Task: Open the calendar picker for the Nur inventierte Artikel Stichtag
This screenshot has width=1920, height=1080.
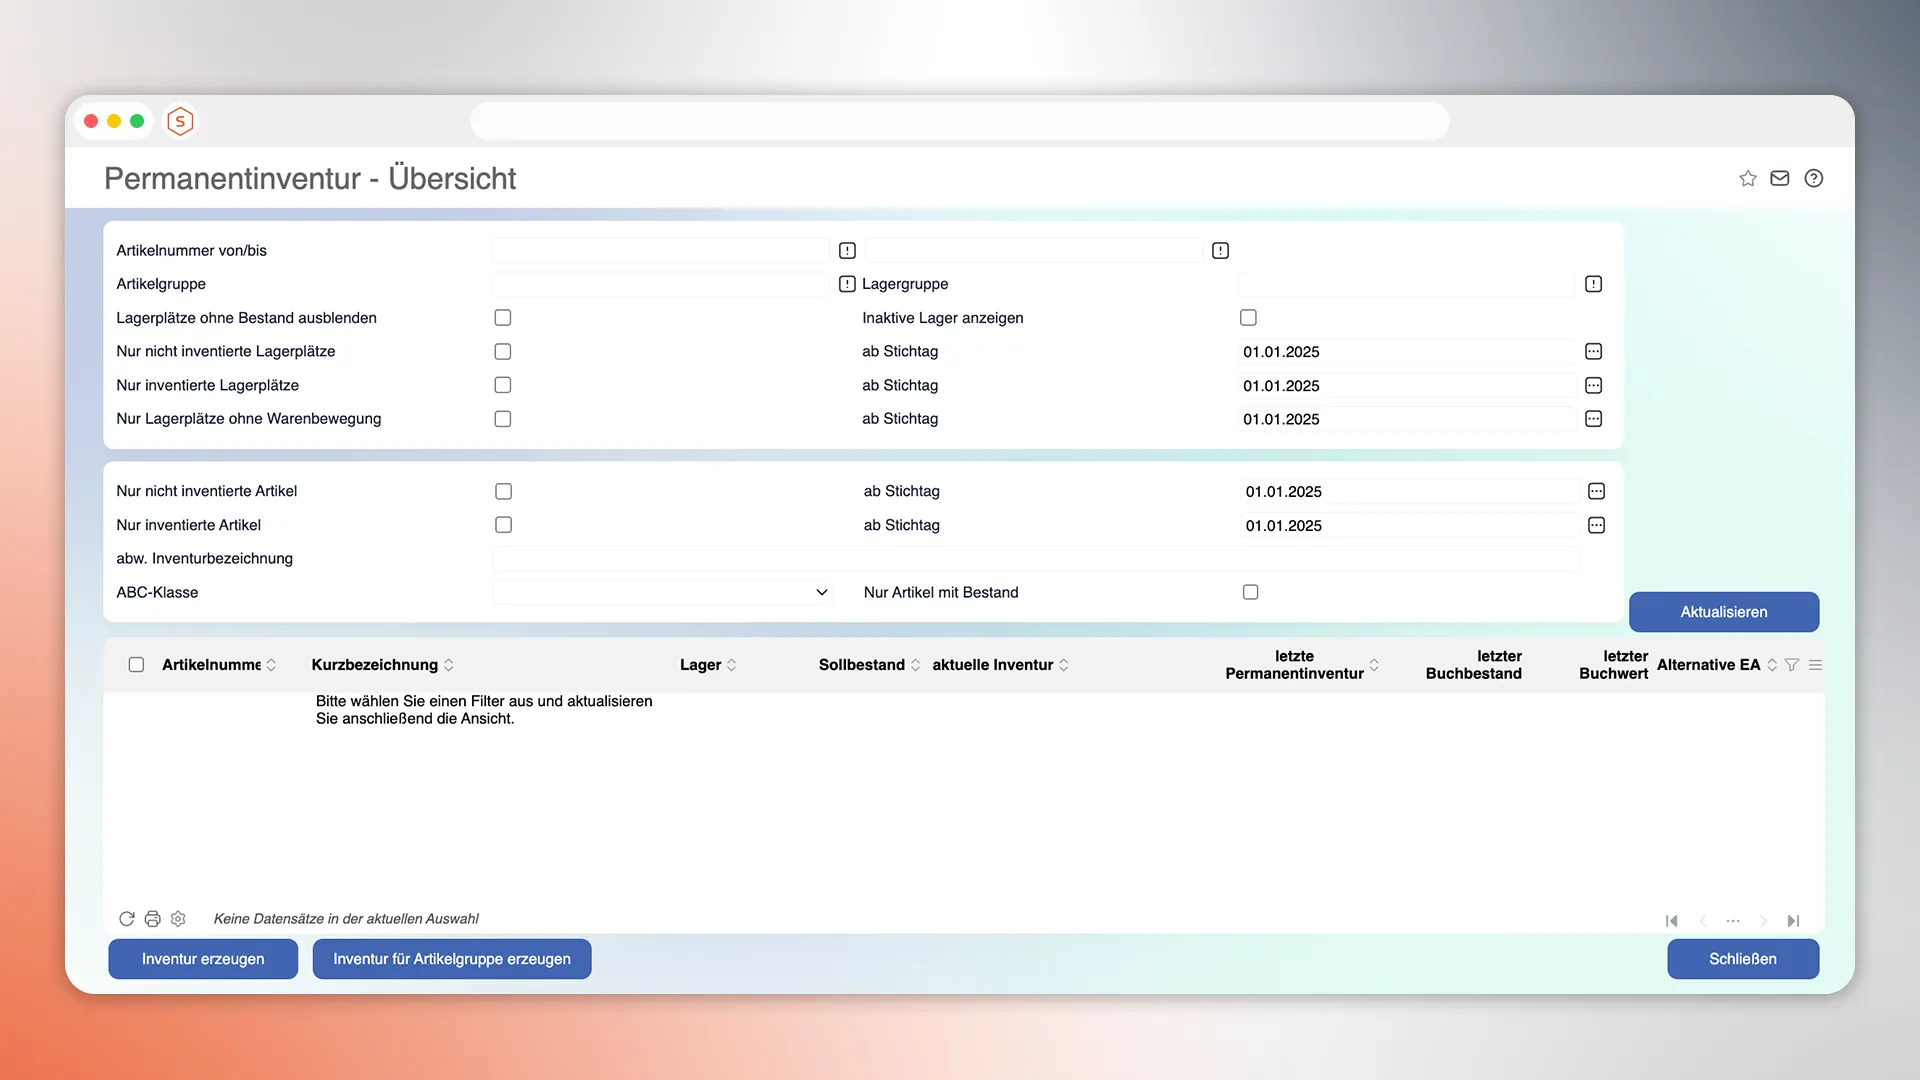Action: 1596,525
